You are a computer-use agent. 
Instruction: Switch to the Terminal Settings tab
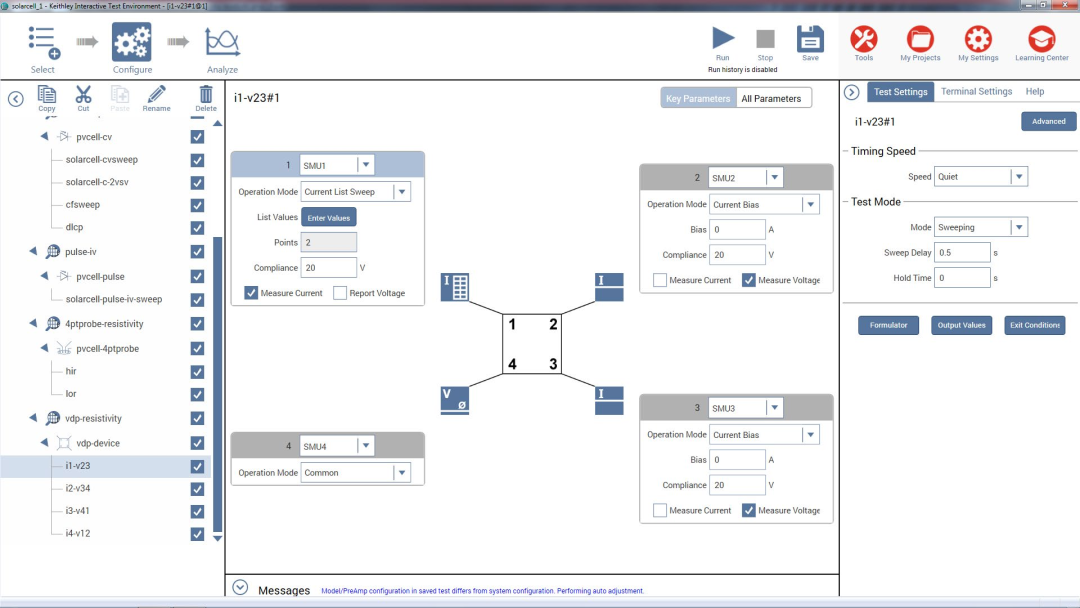pyautogui.click(x=976, y=91)
